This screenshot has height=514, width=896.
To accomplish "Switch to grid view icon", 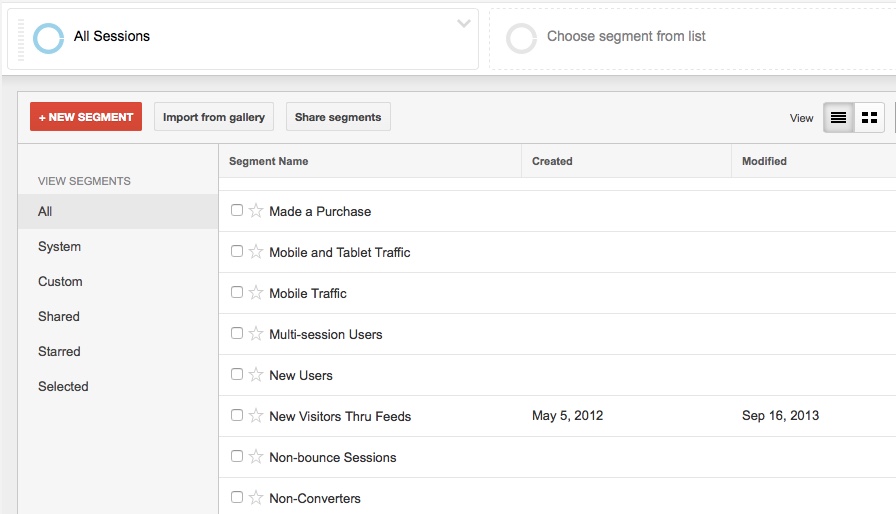I will pyautogui.click(x=869, y=118).
